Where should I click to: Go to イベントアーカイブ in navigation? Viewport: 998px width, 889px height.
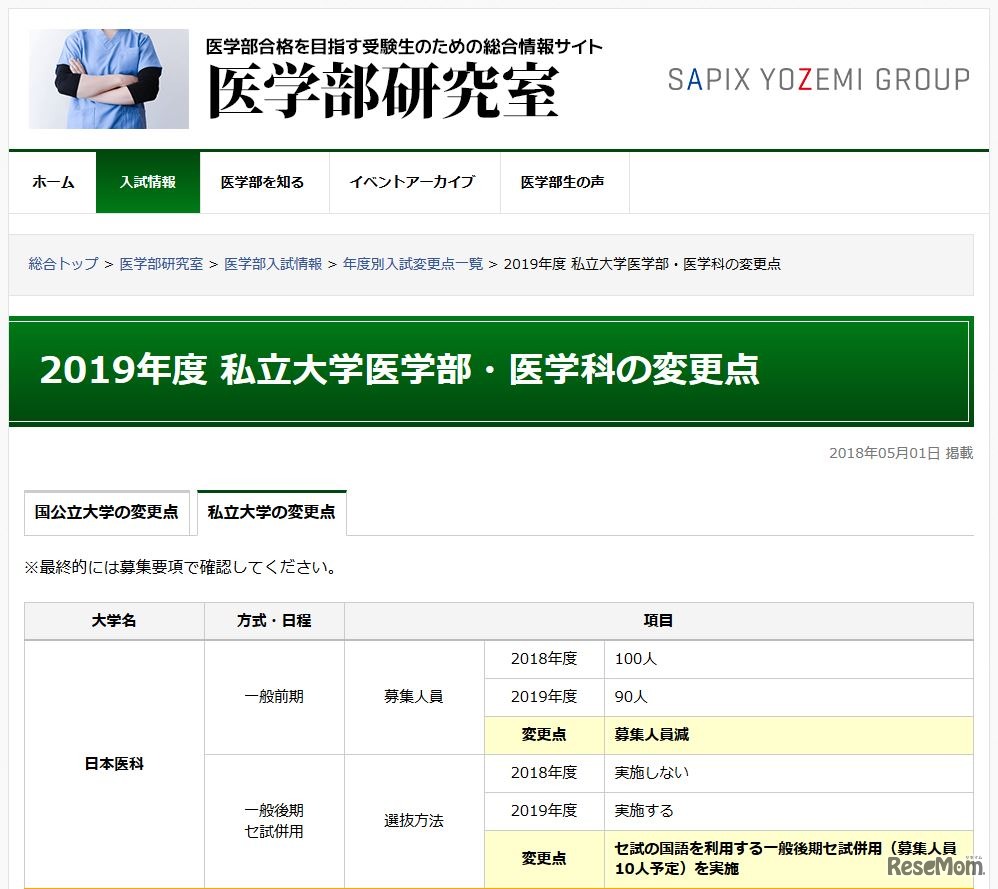click(x=412, y=182)
